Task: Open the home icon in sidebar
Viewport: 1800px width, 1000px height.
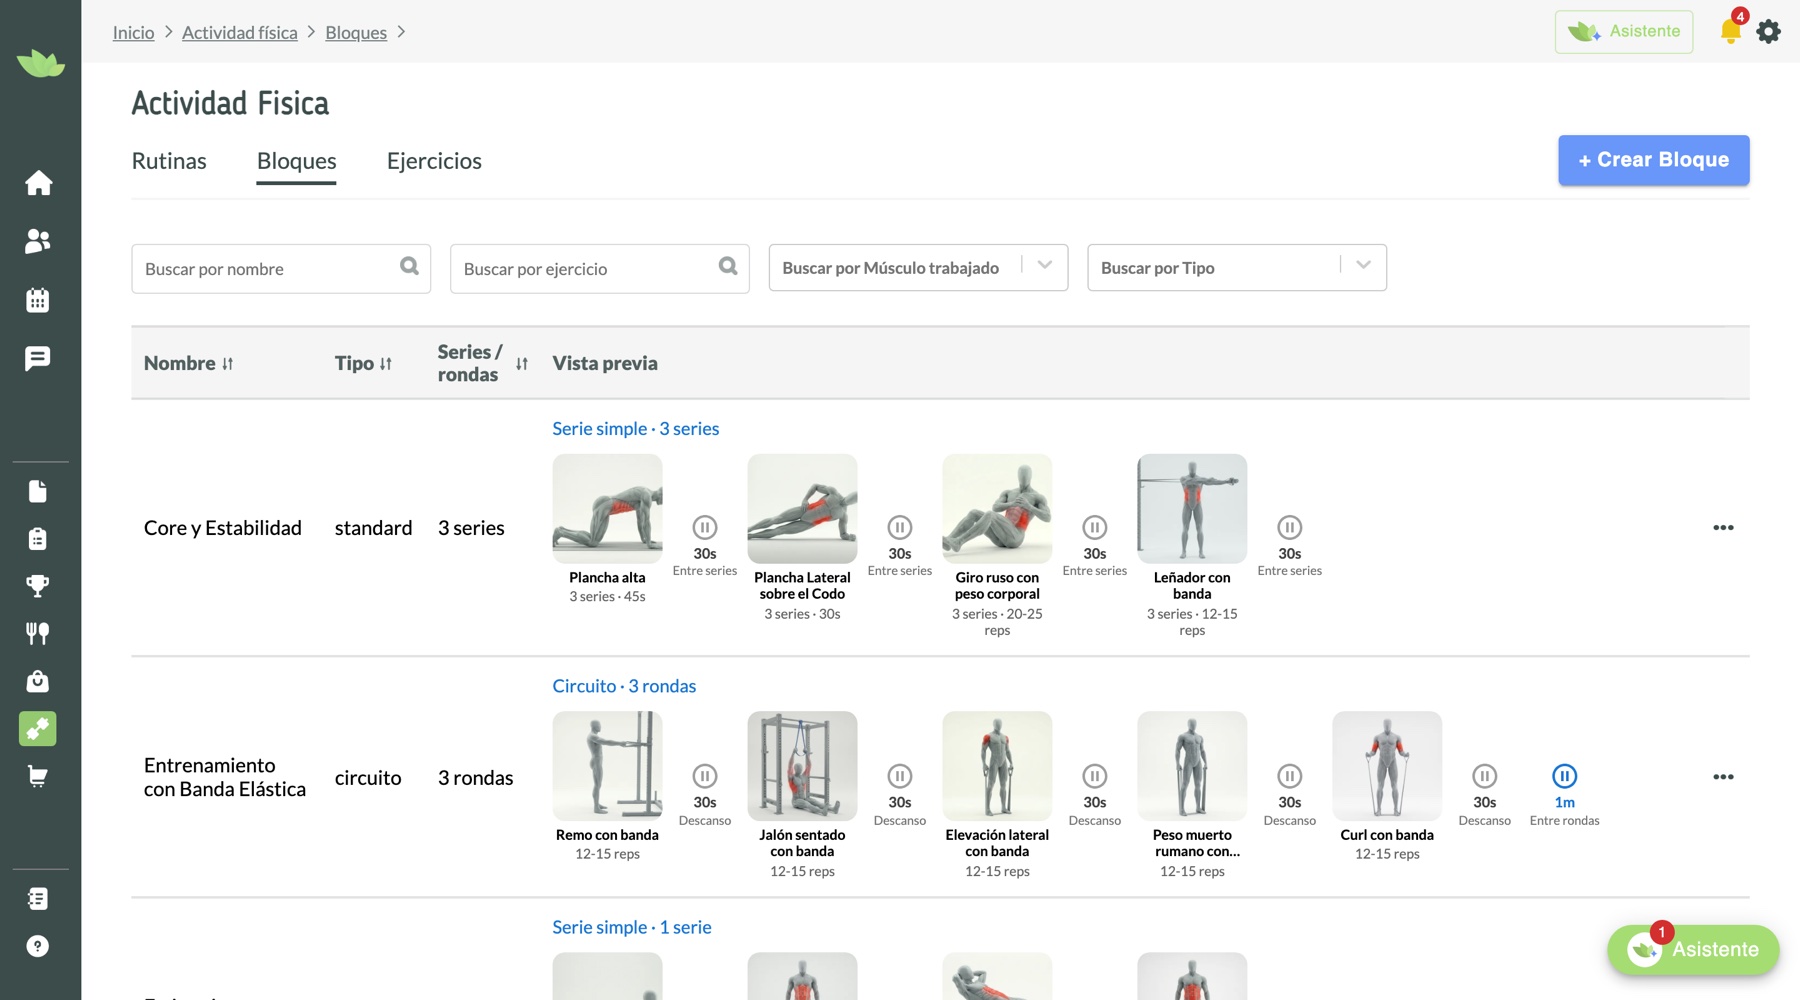Action: (x=38, y=183)
